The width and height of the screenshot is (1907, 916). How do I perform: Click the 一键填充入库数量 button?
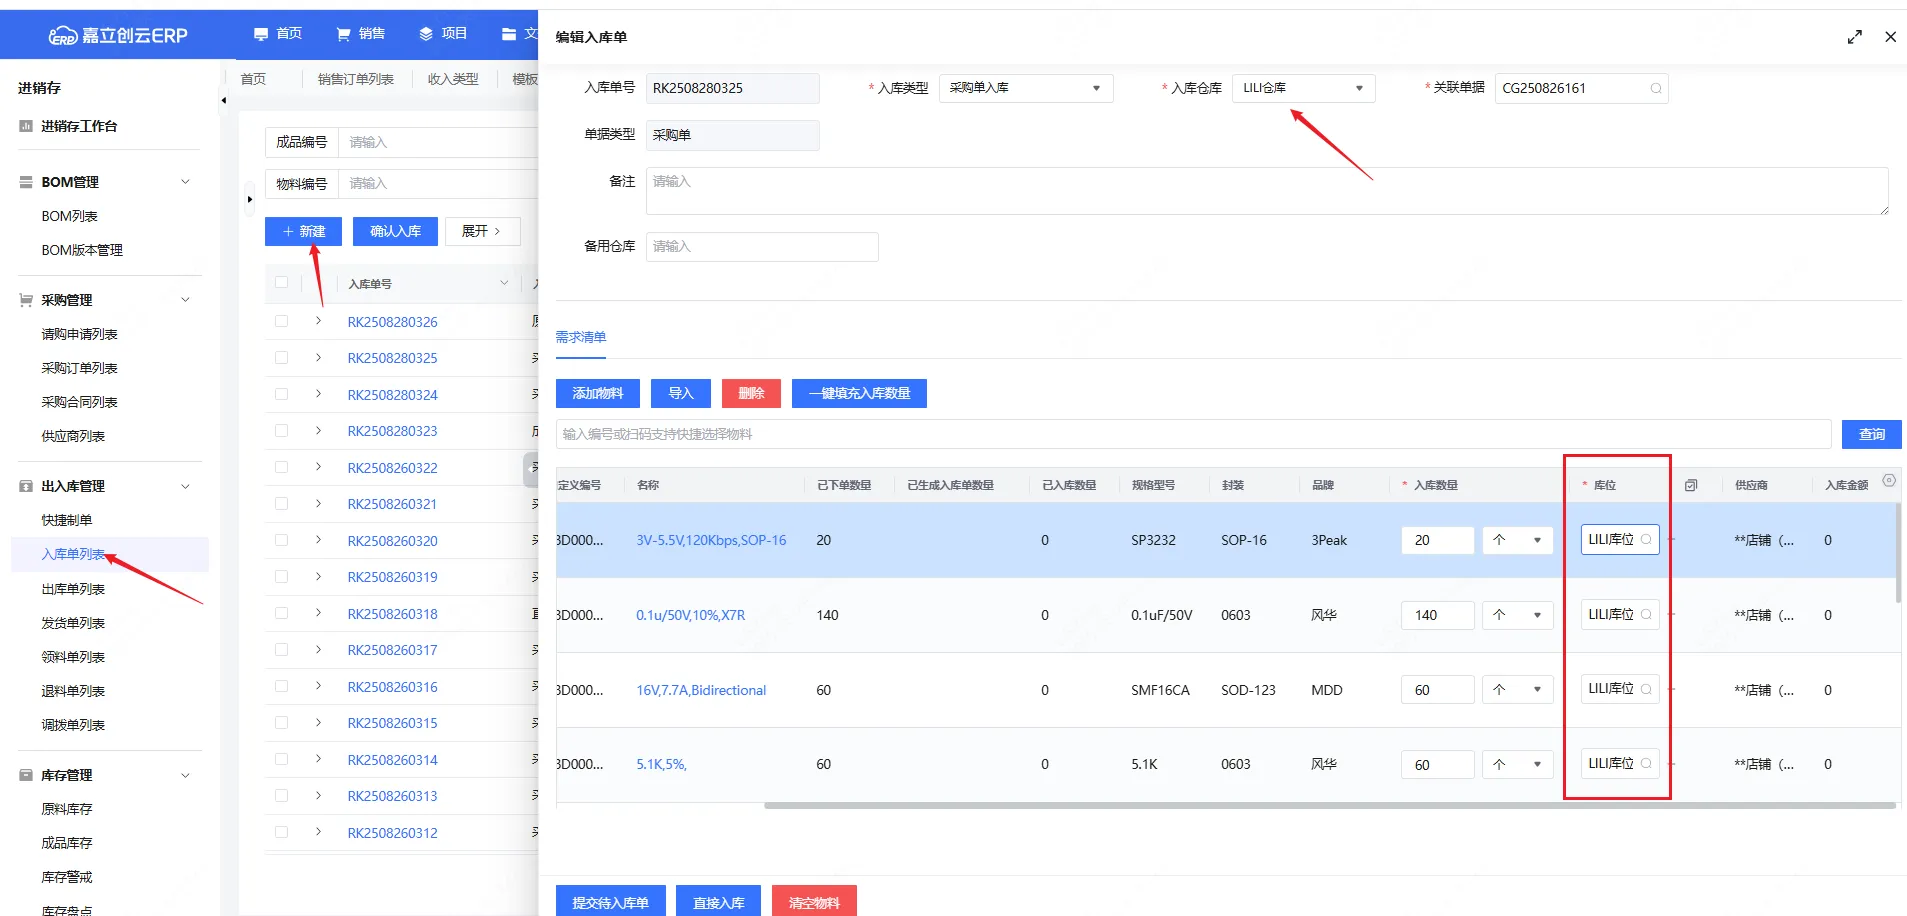859,393
